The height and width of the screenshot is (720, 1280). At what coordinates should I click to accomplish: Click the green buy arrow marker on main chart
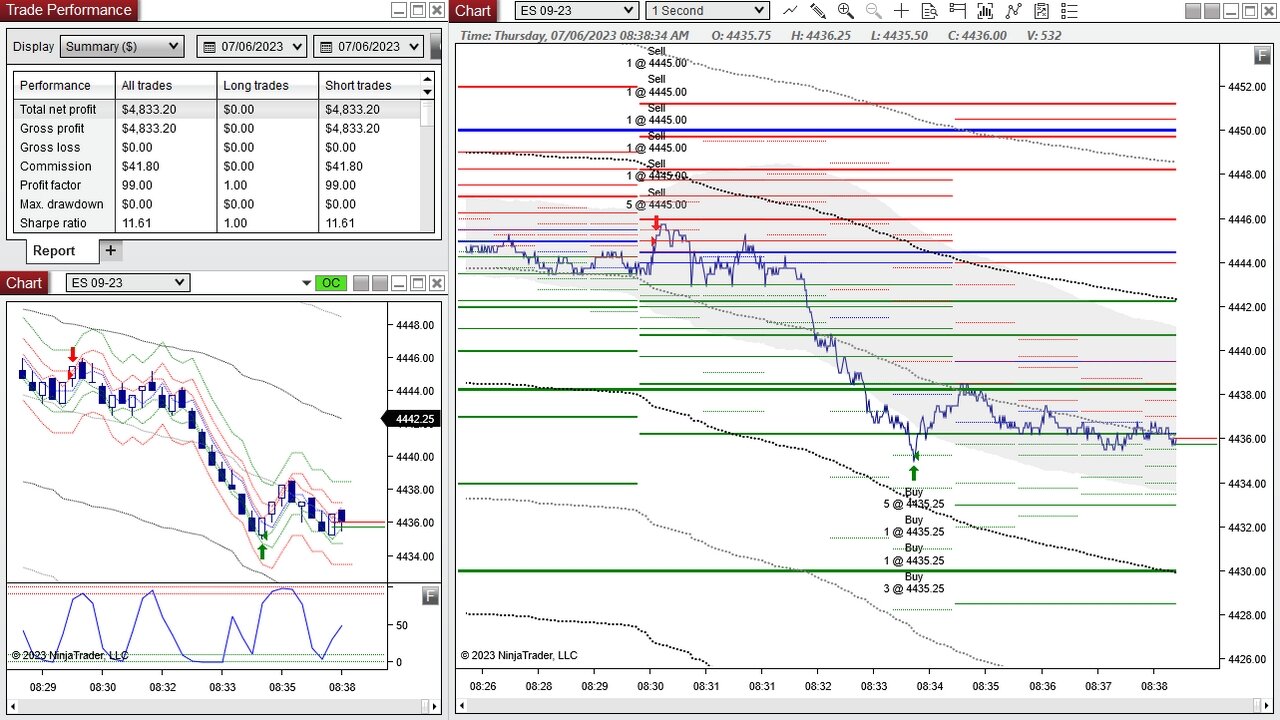913,473
